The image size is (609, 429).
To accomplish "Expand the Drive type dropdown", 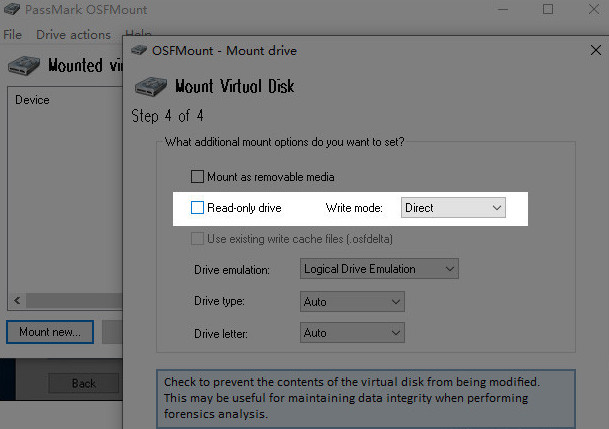I will [352, 302].
